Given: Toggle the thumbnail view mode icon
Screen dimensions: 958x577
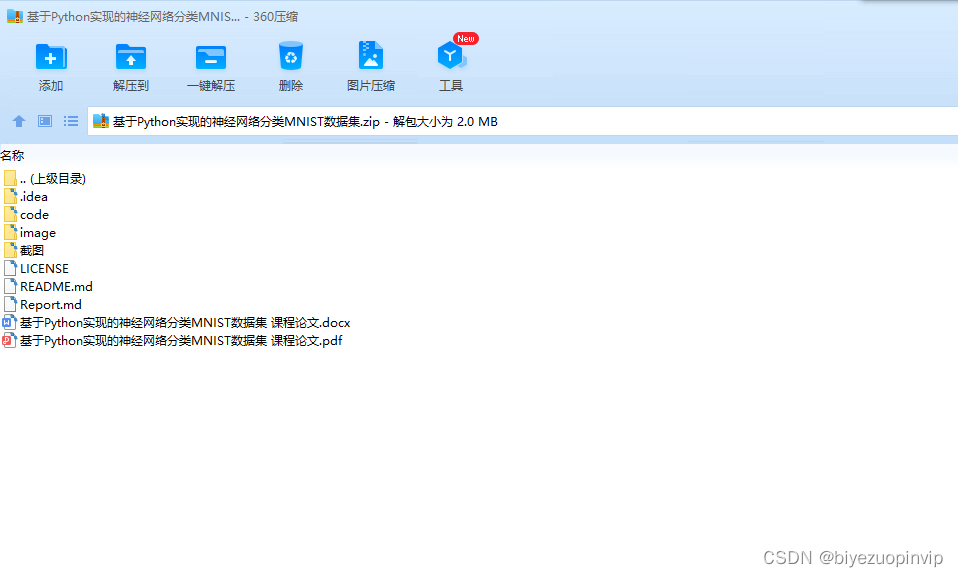Looking at the screenshot, I should coord(44,120).
